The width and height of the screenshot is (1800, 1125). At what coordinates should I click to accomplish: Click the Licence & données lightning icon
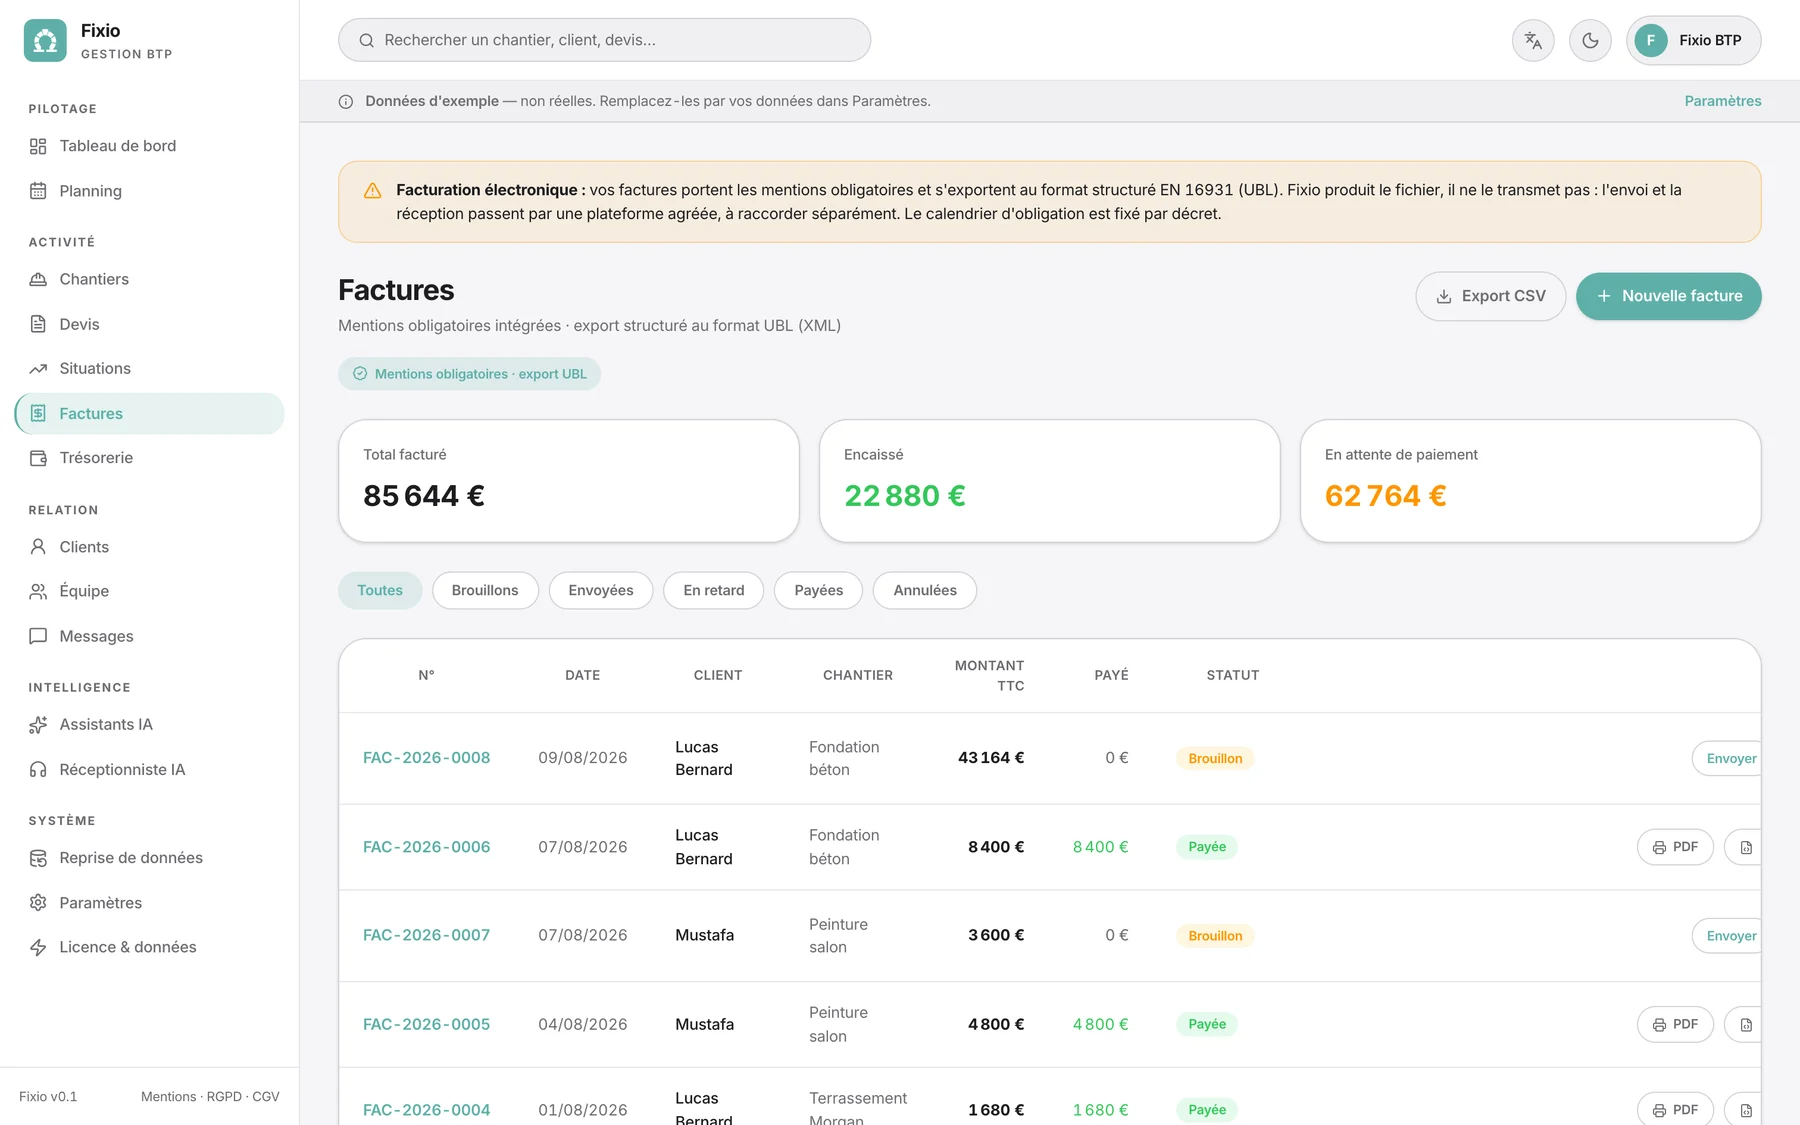pyautogui.click(x=38, y=947)
